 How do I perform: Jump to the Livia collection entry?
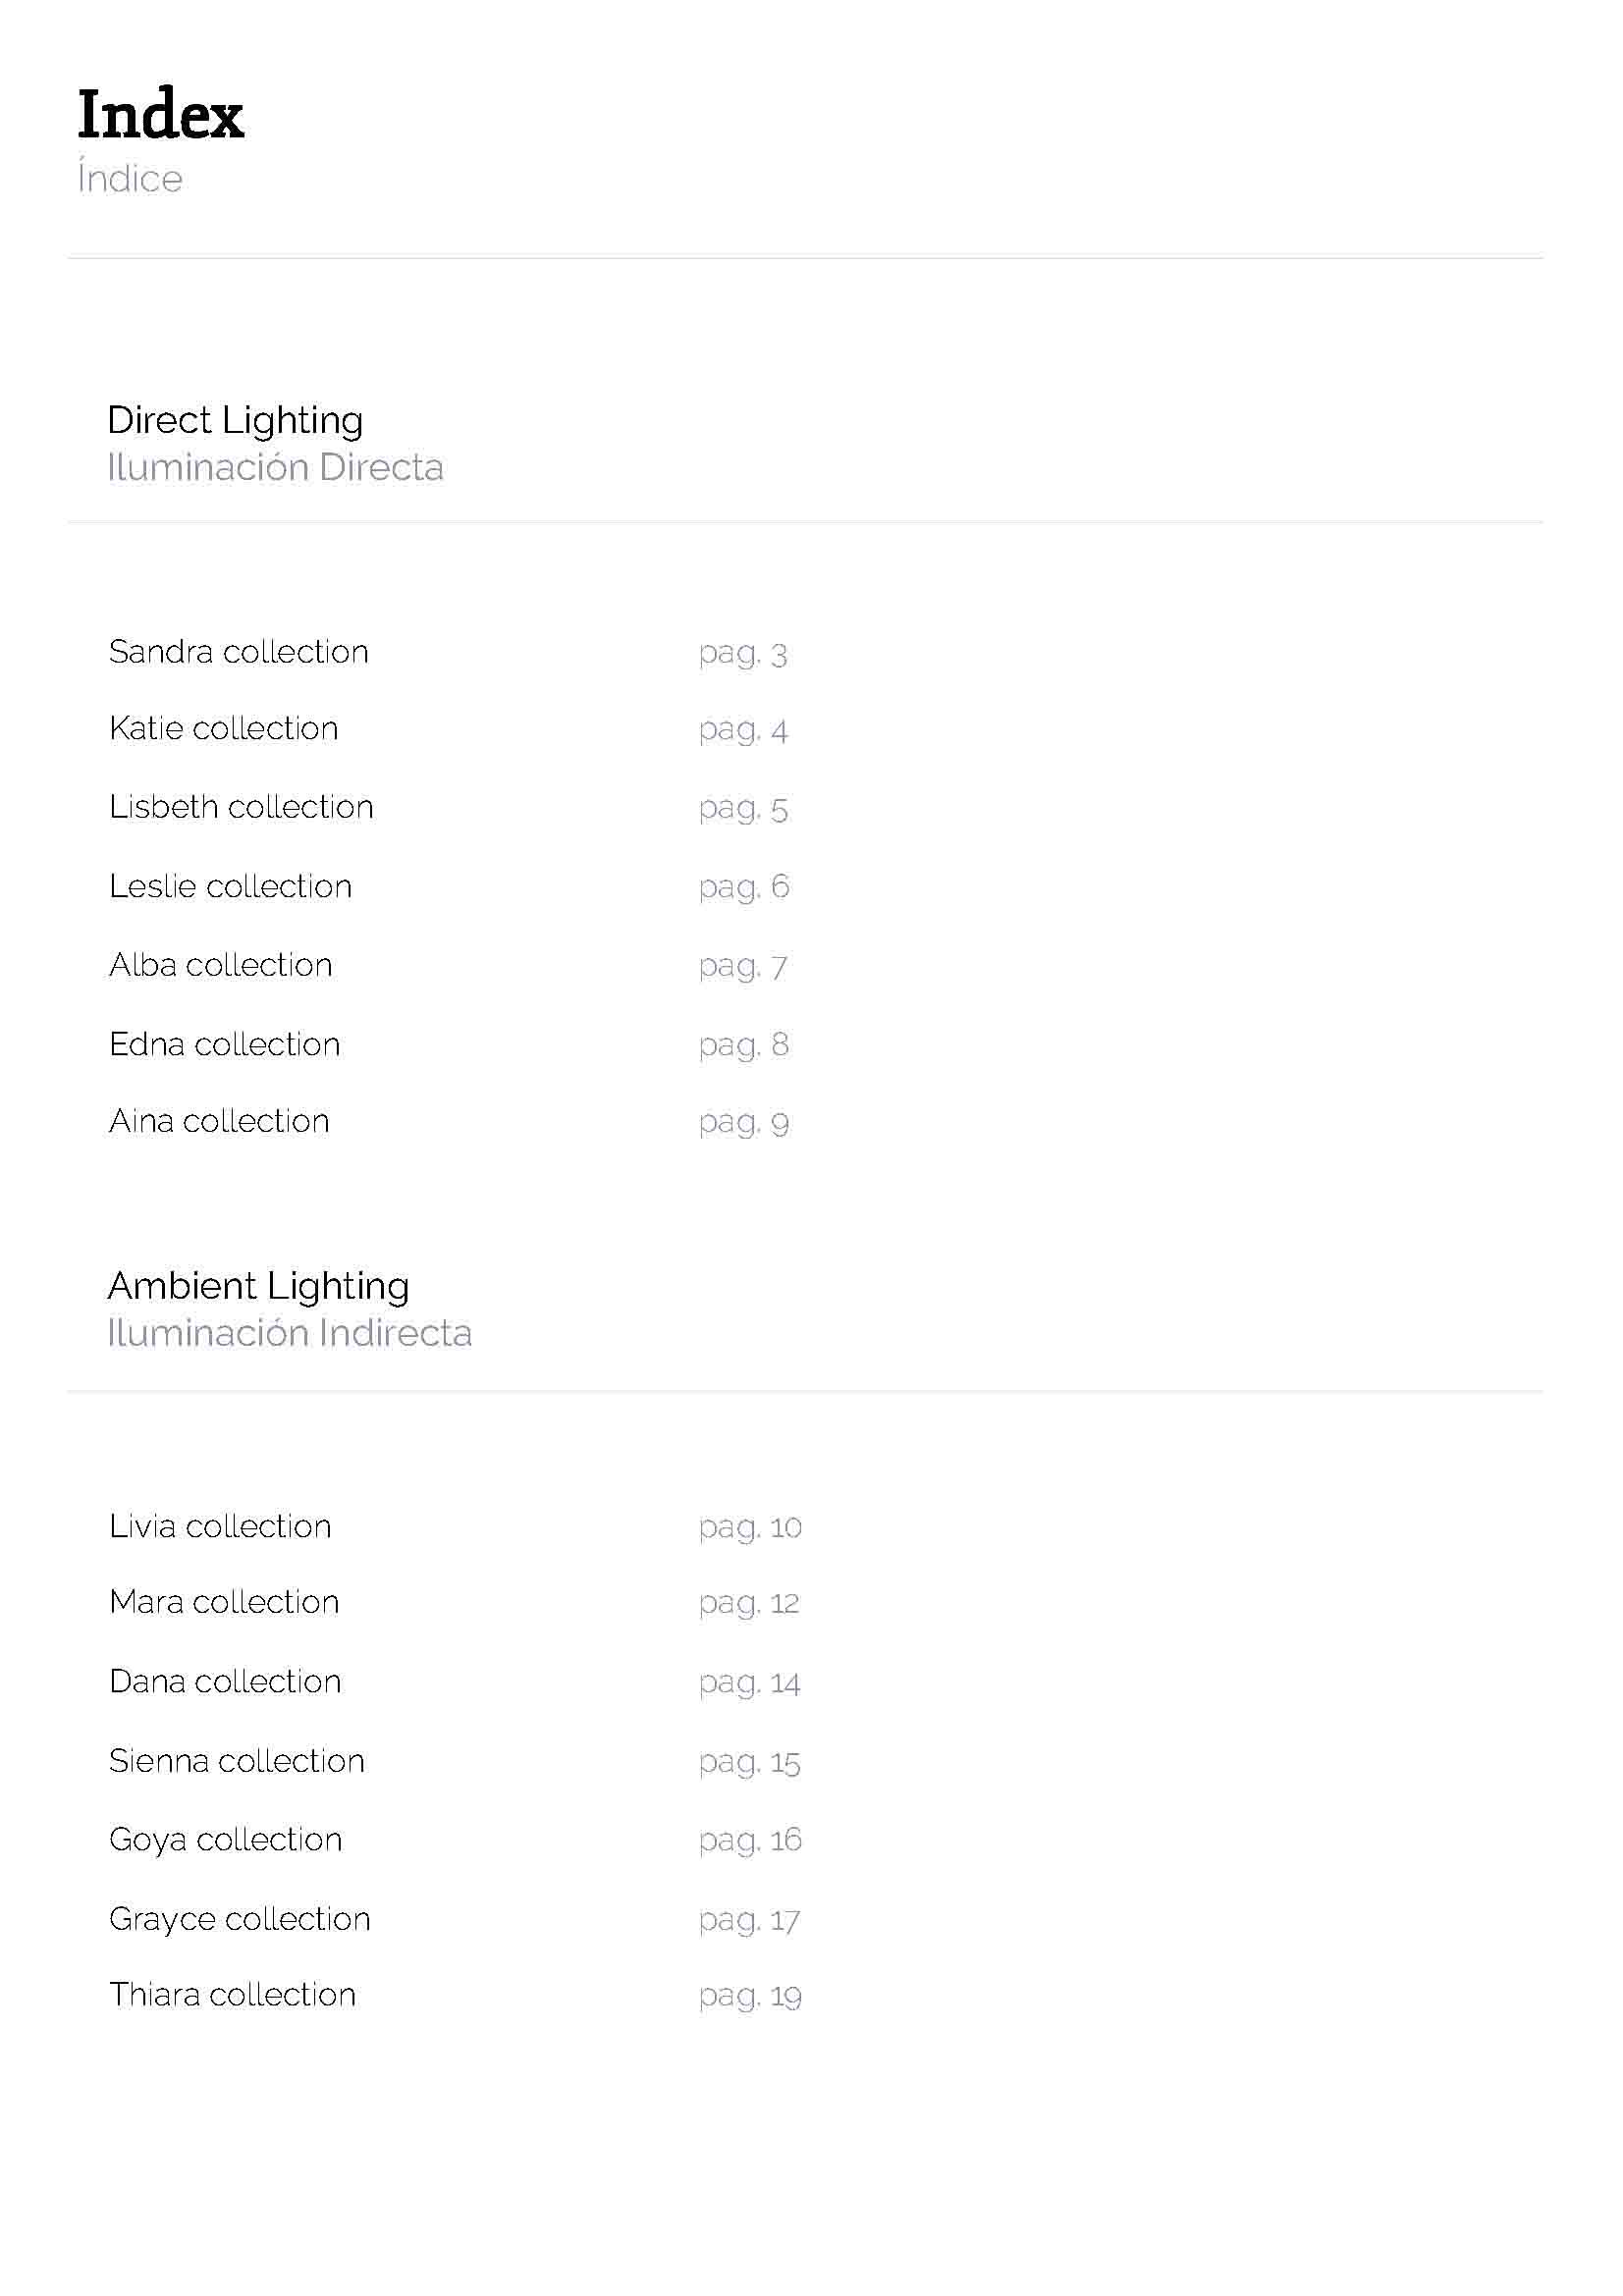coord(220,1526)
